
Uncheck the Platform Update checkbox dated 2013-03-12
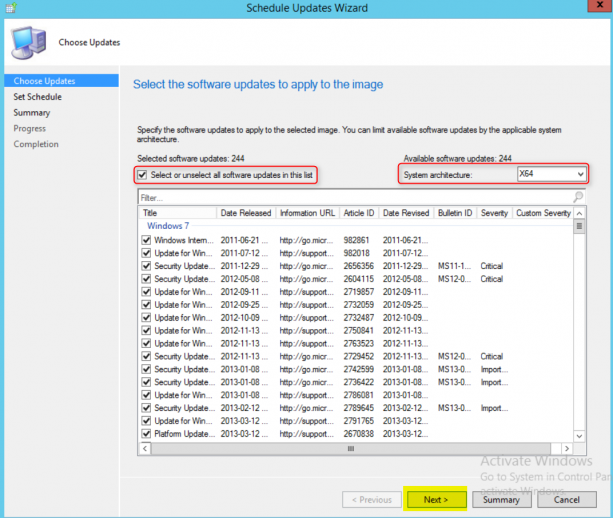coord(147,434)
